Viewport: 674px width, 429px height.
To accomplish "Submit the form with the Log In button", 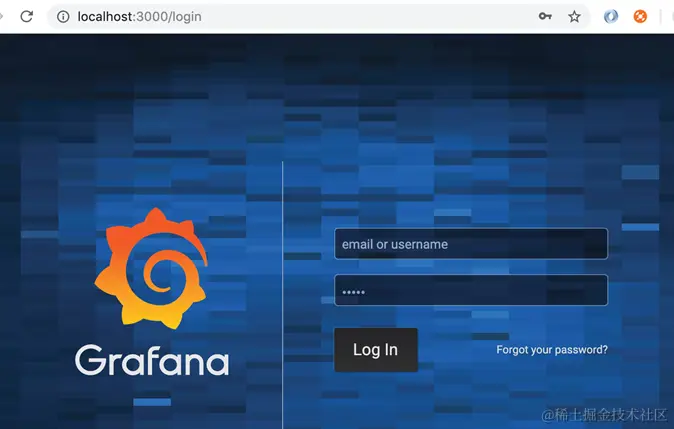I will (376, 350).
